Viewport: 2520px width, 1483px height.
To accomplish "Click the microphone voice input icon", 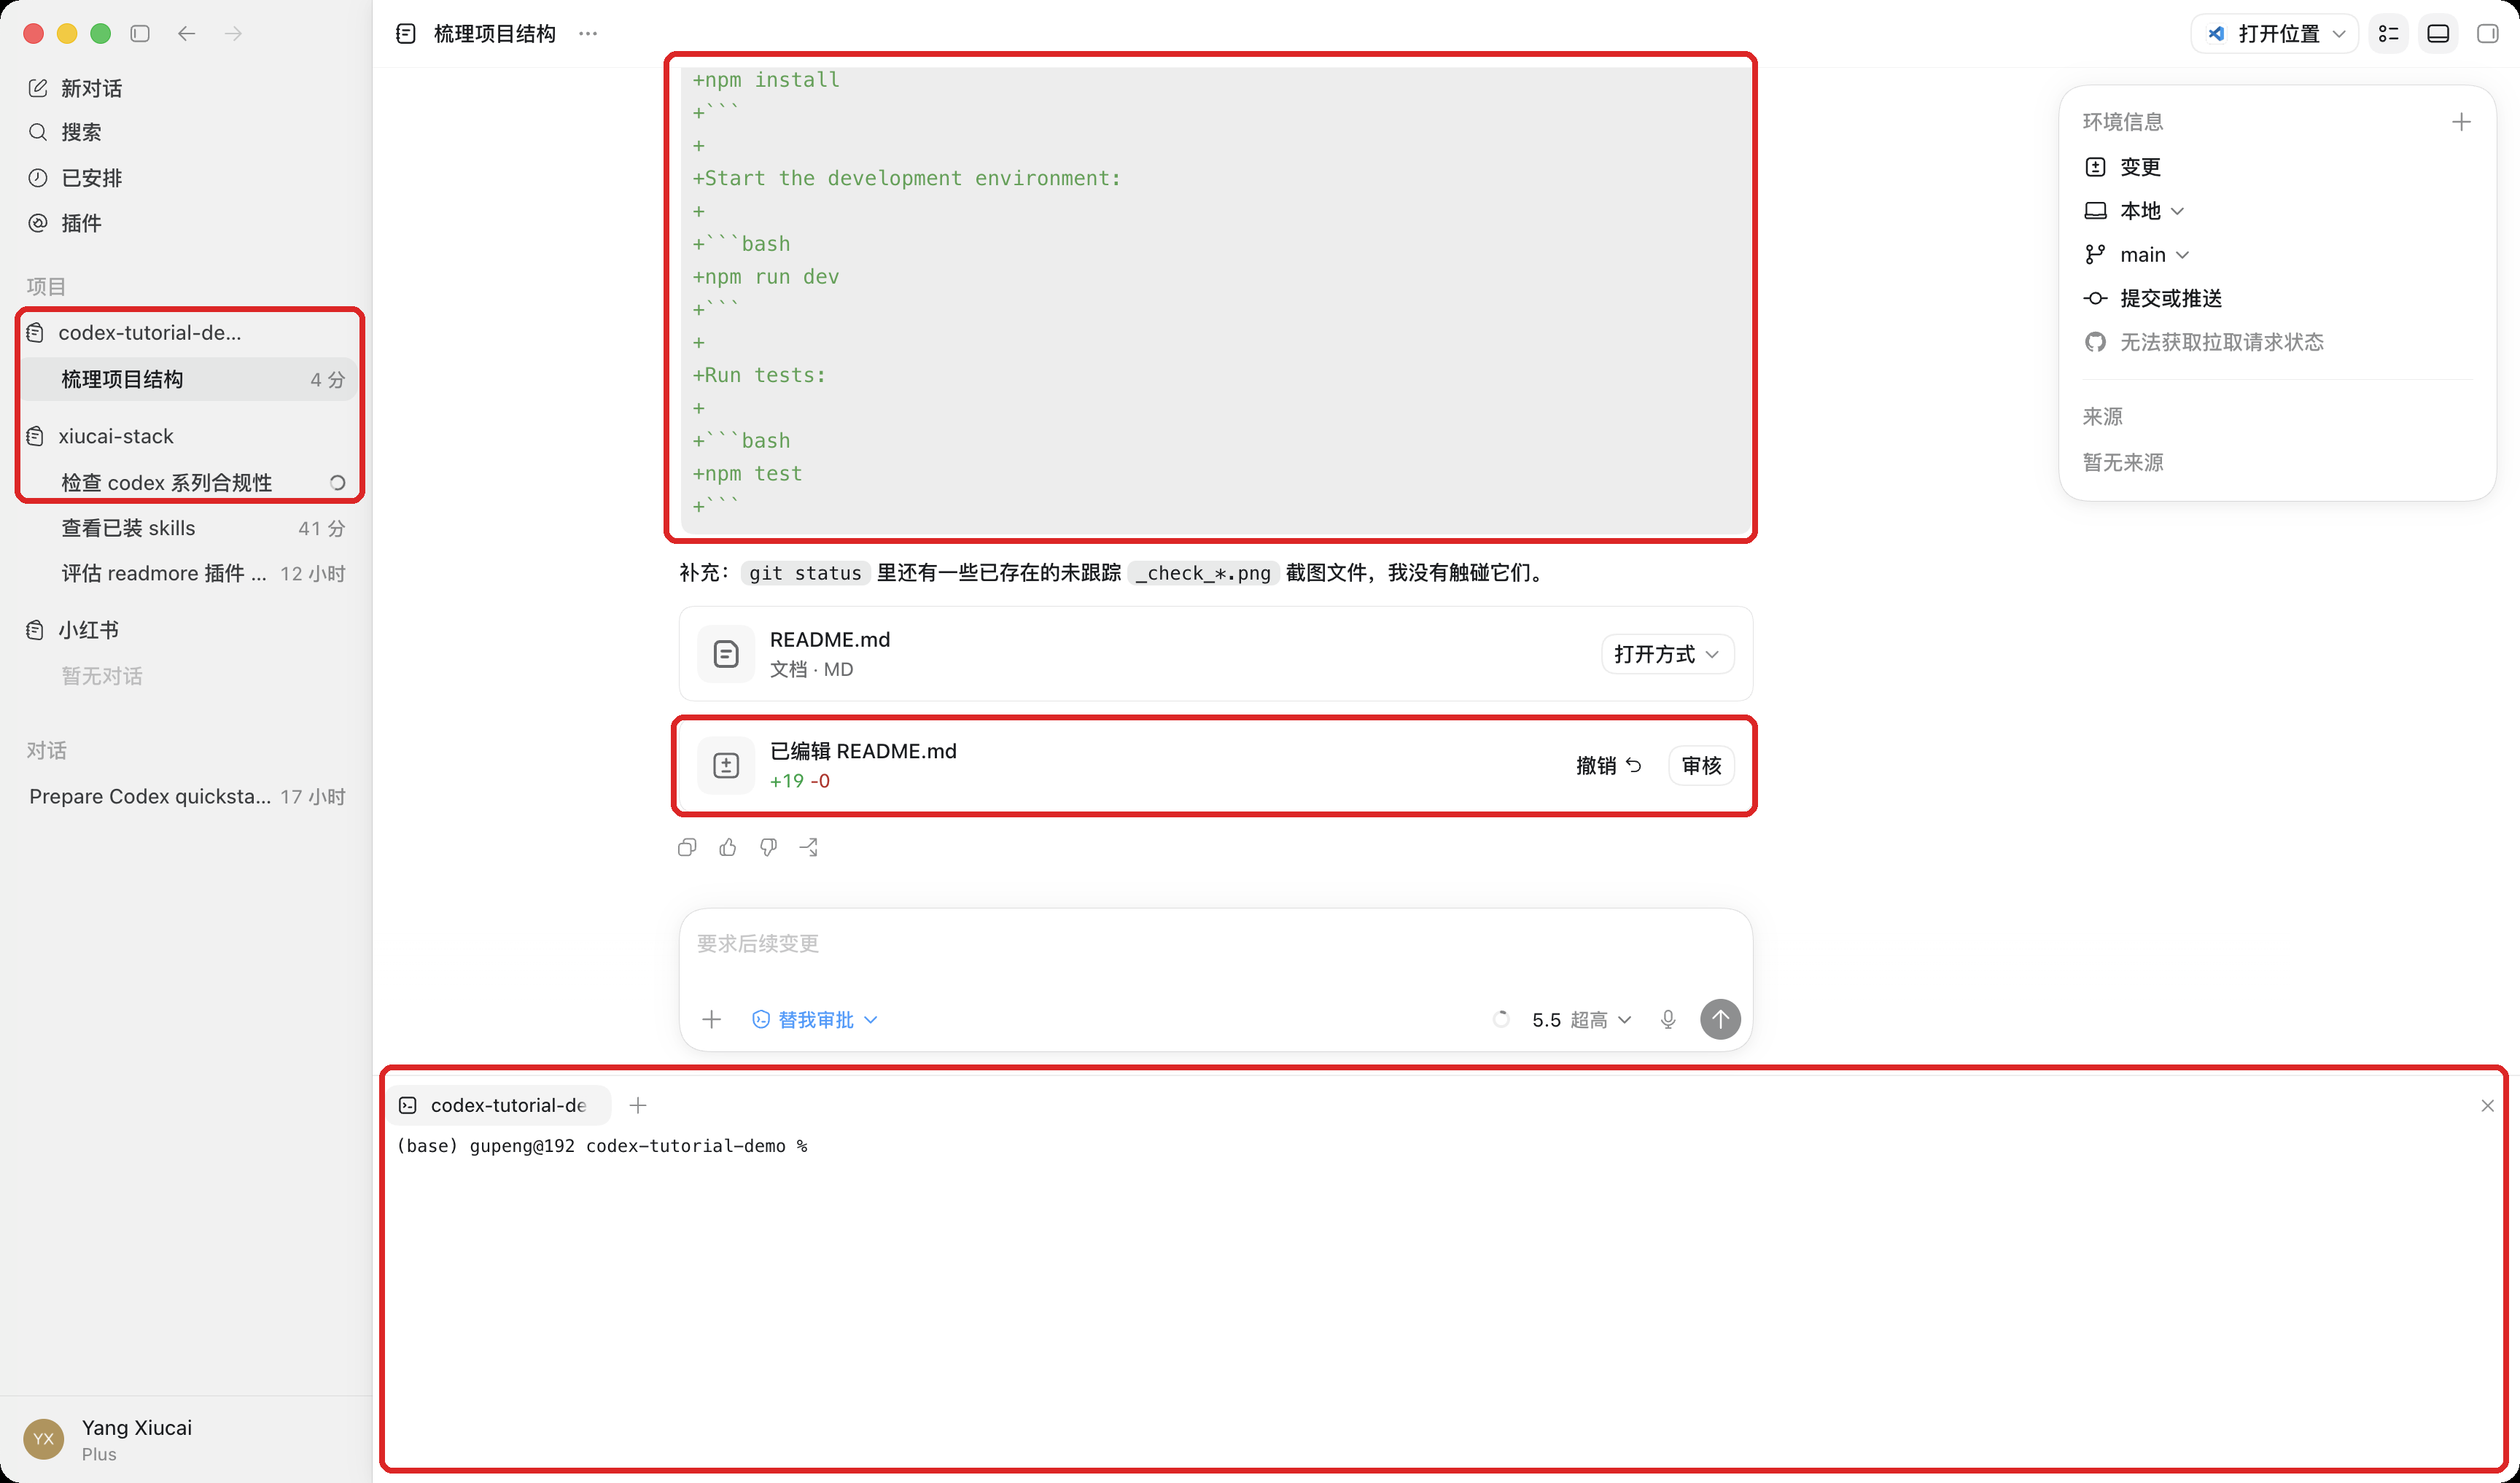I will click(x=1668, y=1019).
